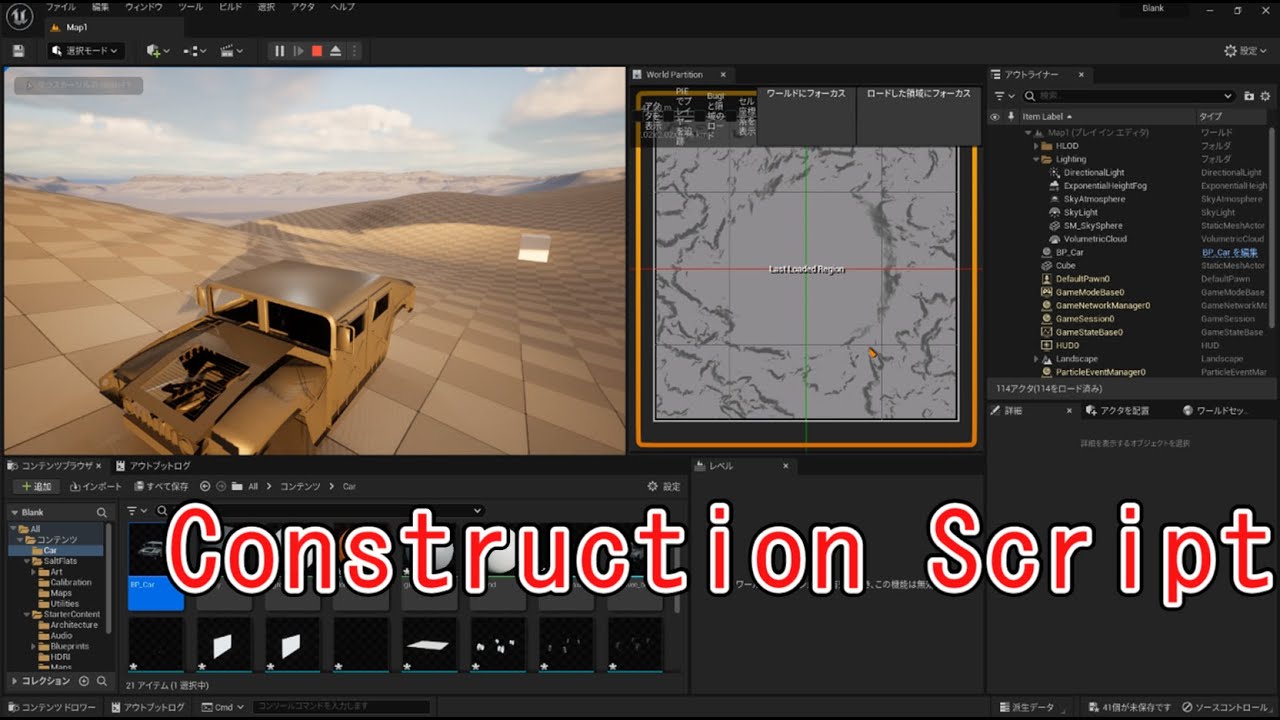Viewport: 1280px width, 720px height.
Task: Expand the Landscape tree item
Action: point(1036,359)
